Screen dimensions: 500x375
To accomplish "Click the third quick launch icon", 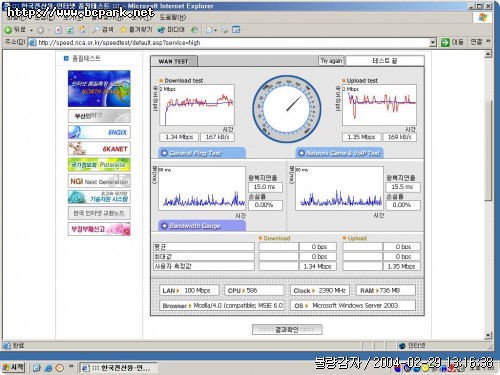I will pos(60,368).
